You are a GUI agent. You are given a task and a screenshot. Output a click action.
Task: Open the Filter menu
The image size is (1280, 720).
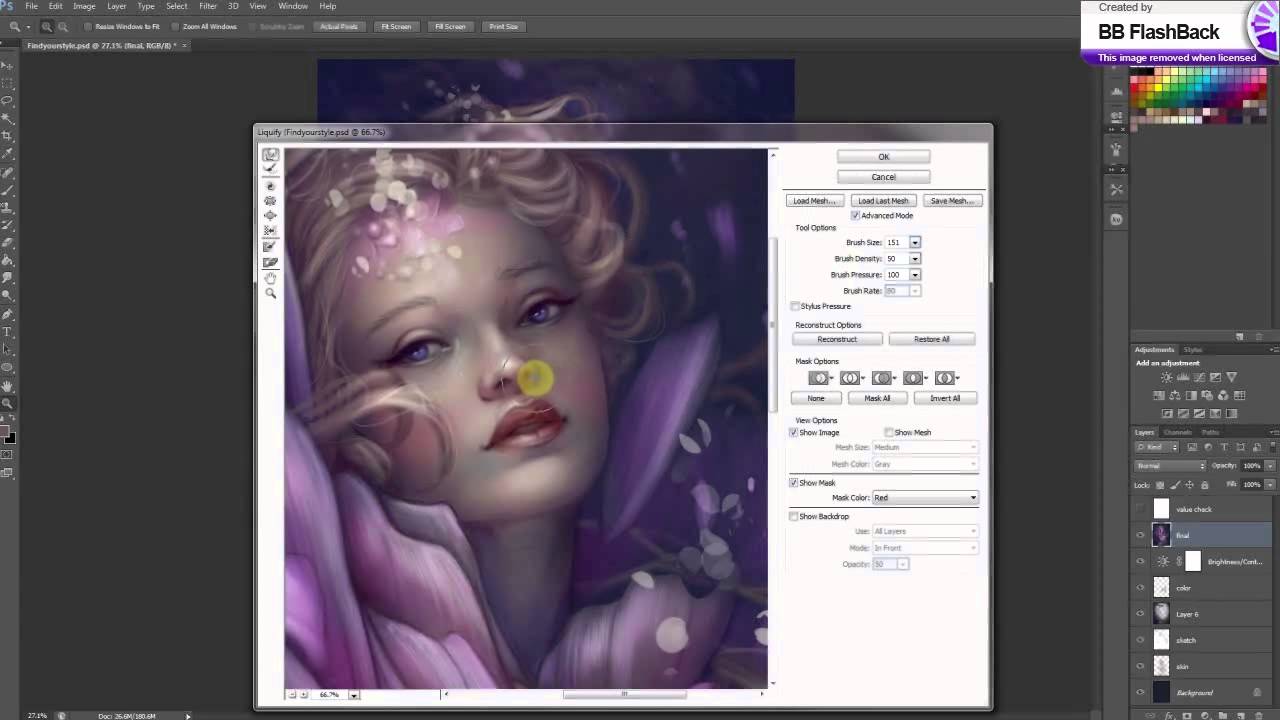208,6
